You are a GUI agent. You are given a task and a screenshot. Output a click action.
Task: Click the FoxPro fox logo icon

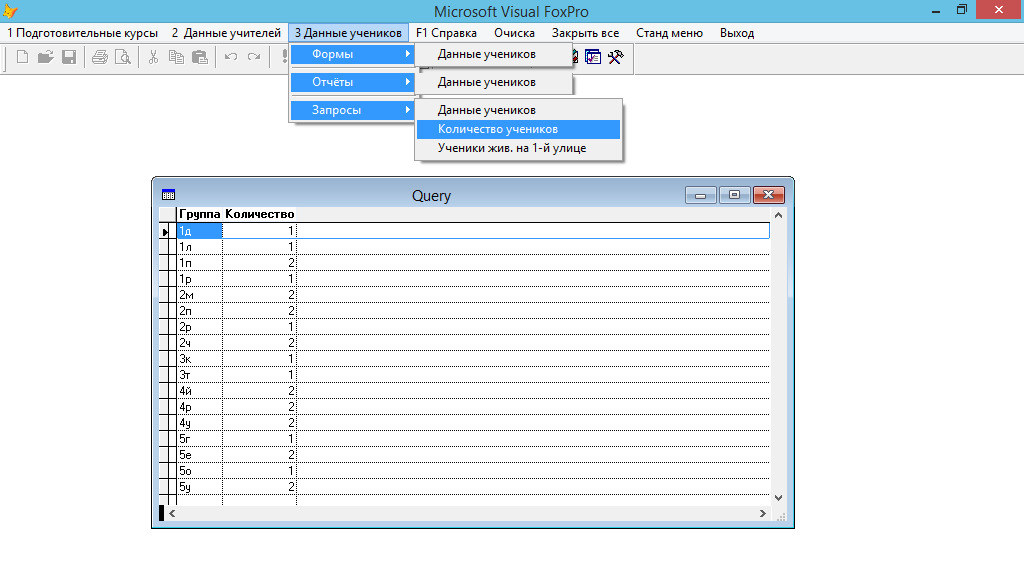[10, 10]
